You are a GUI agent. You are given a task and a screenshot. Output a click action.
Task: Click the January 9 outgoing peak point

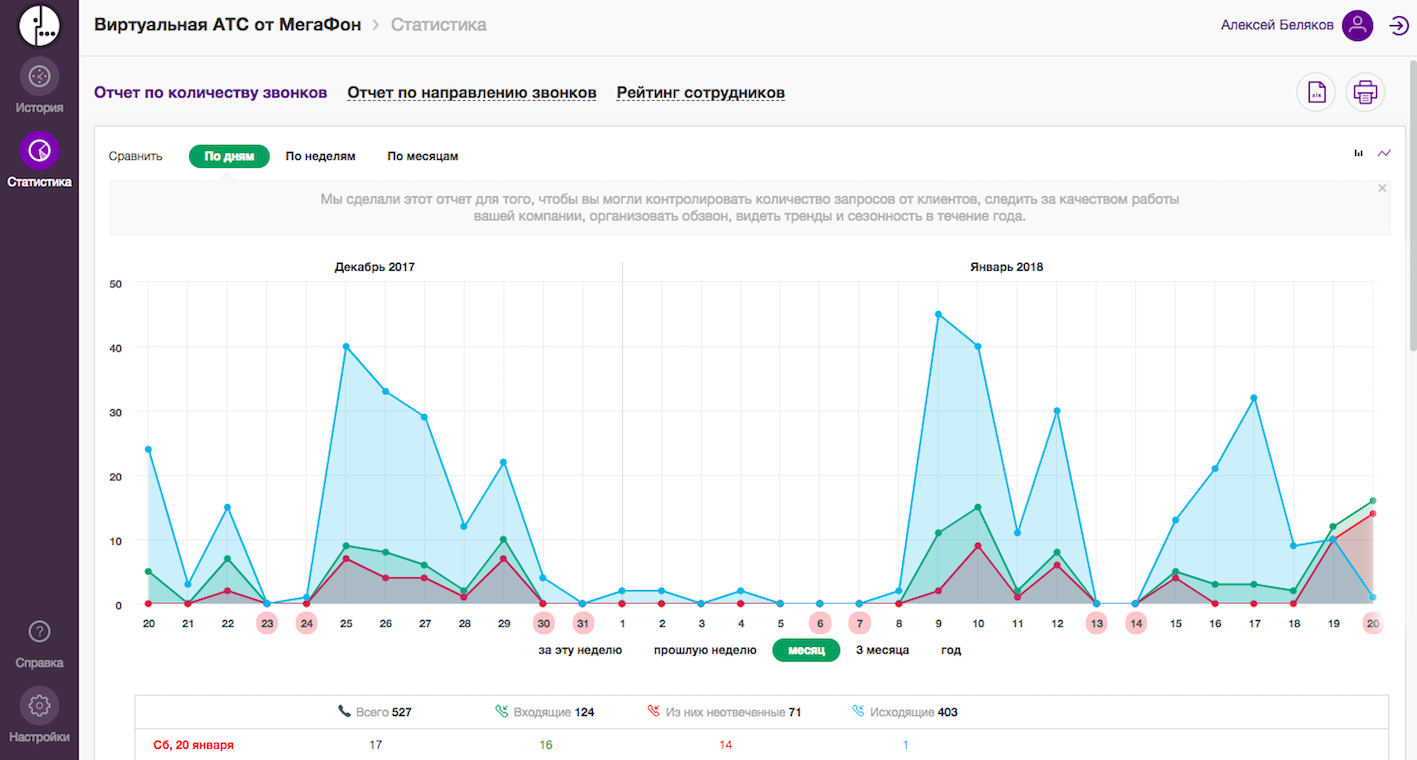[x=938, y=314]
